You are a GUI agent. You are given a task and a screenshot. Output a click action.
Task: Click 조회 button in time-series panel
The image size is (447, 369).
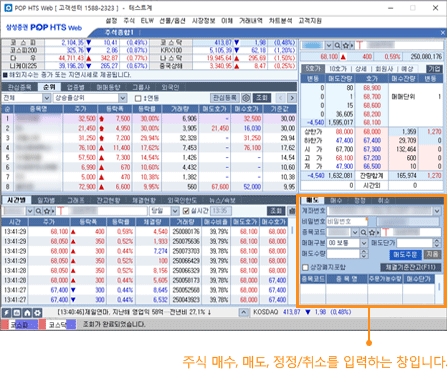[276, 211]
